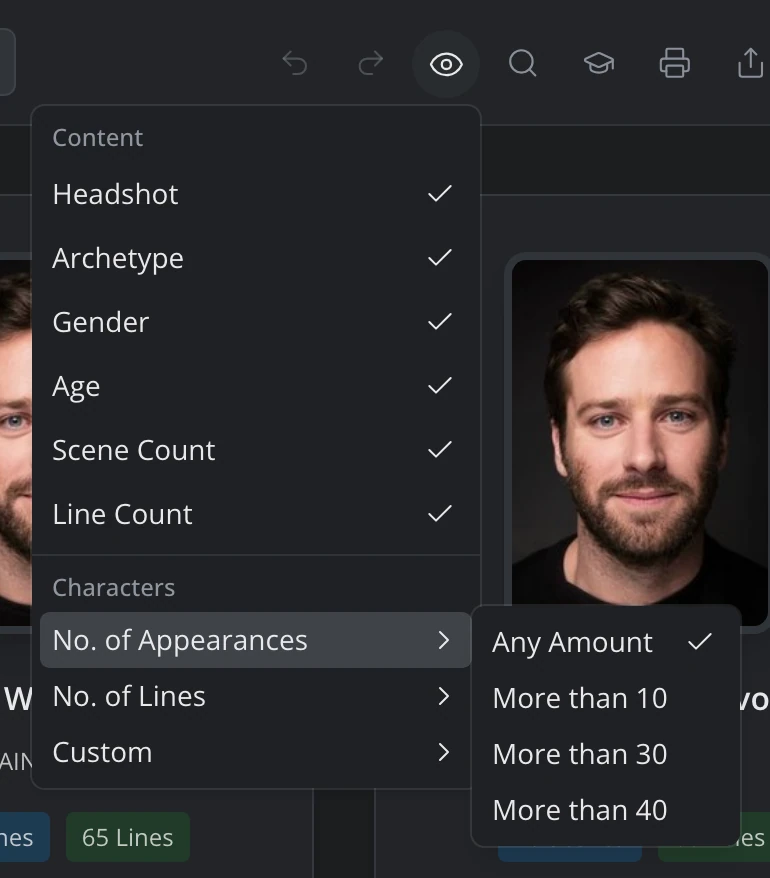
Task: Toggle Archetype content visibility
Action: (x=256, y=258)
